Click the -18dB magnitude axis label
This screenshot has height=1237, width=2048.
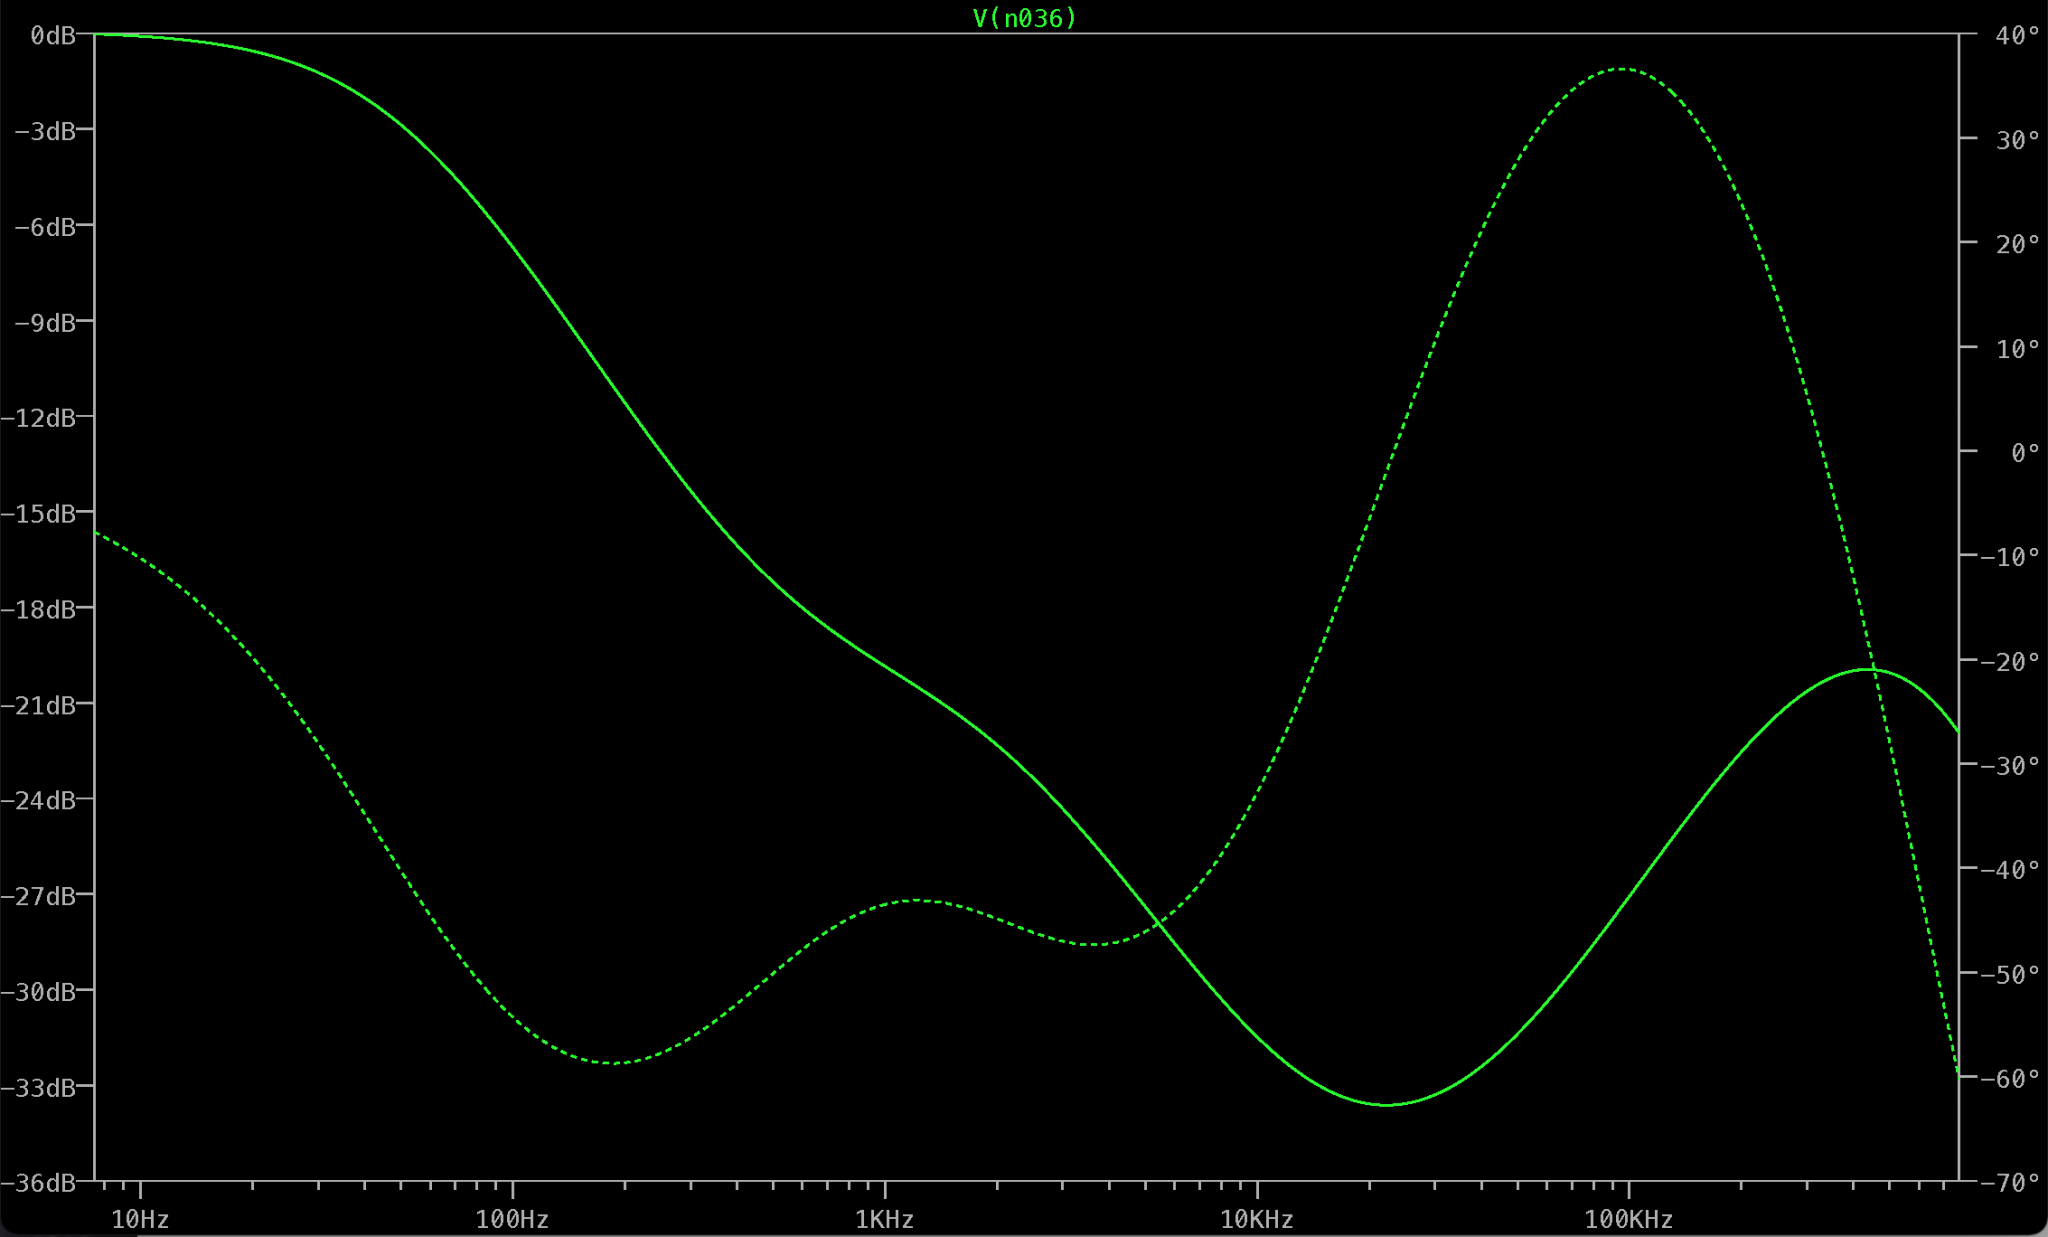point(39,609)
